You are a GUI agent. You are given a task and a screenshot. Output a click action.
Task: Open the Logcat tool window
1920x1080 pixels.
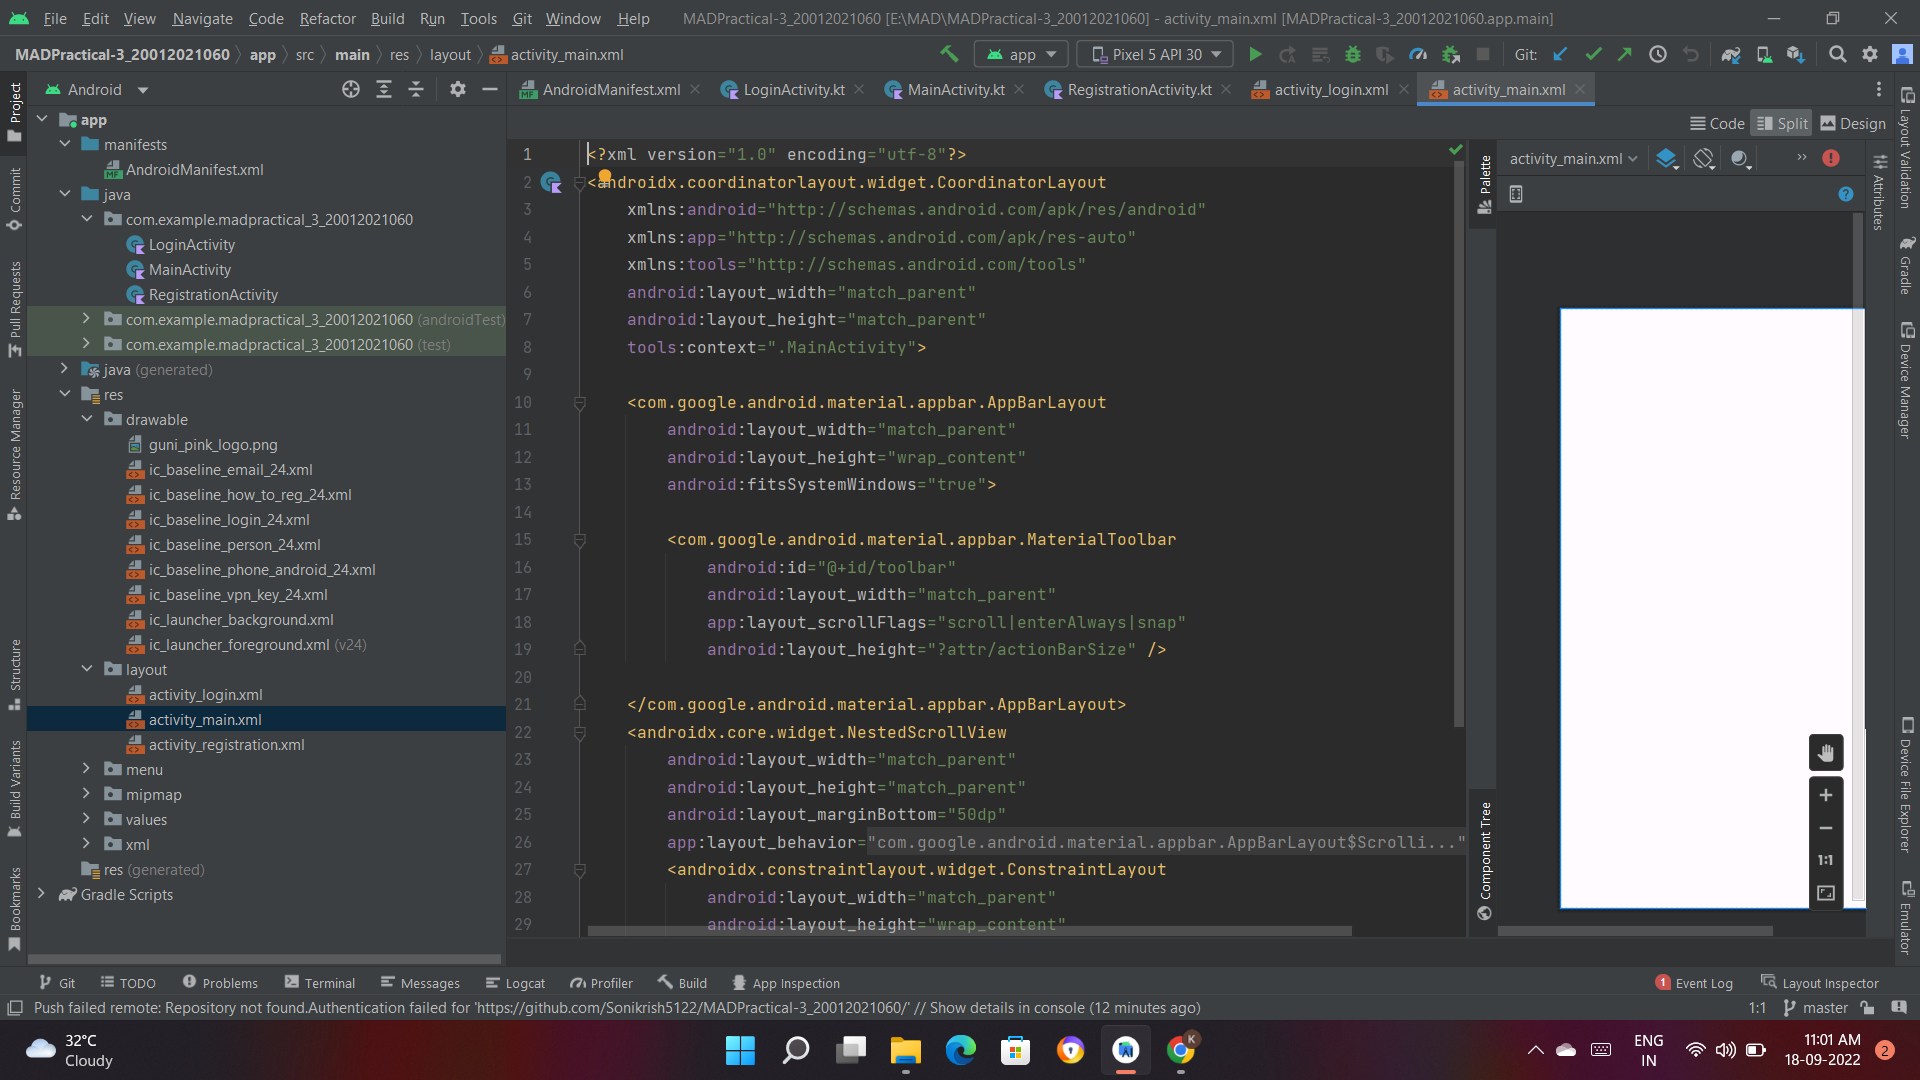[515, 983]
